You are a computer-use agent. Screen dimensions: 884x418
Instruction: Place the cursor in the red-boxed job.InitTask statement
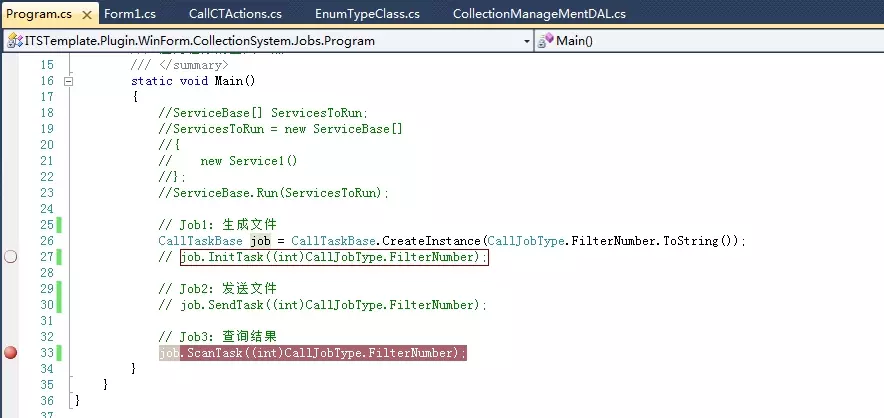[x=334, y=257]
